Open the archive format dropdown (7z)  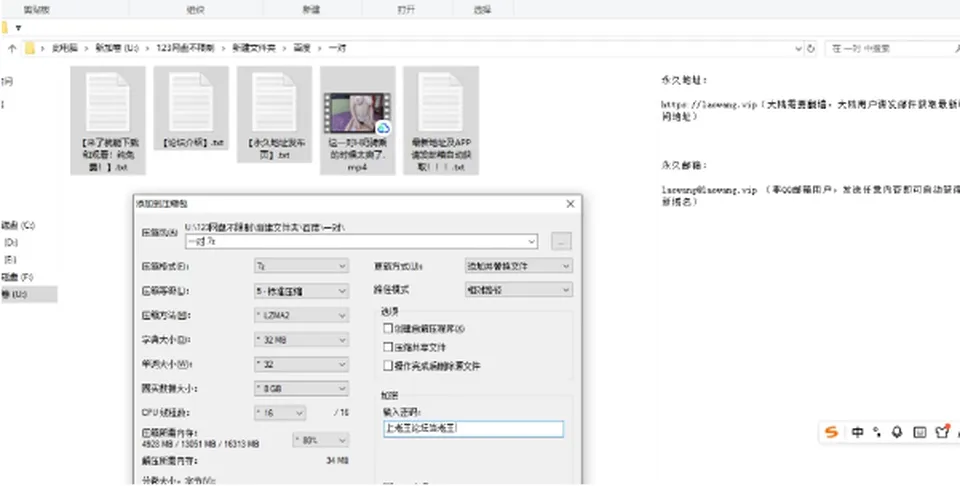301,266
